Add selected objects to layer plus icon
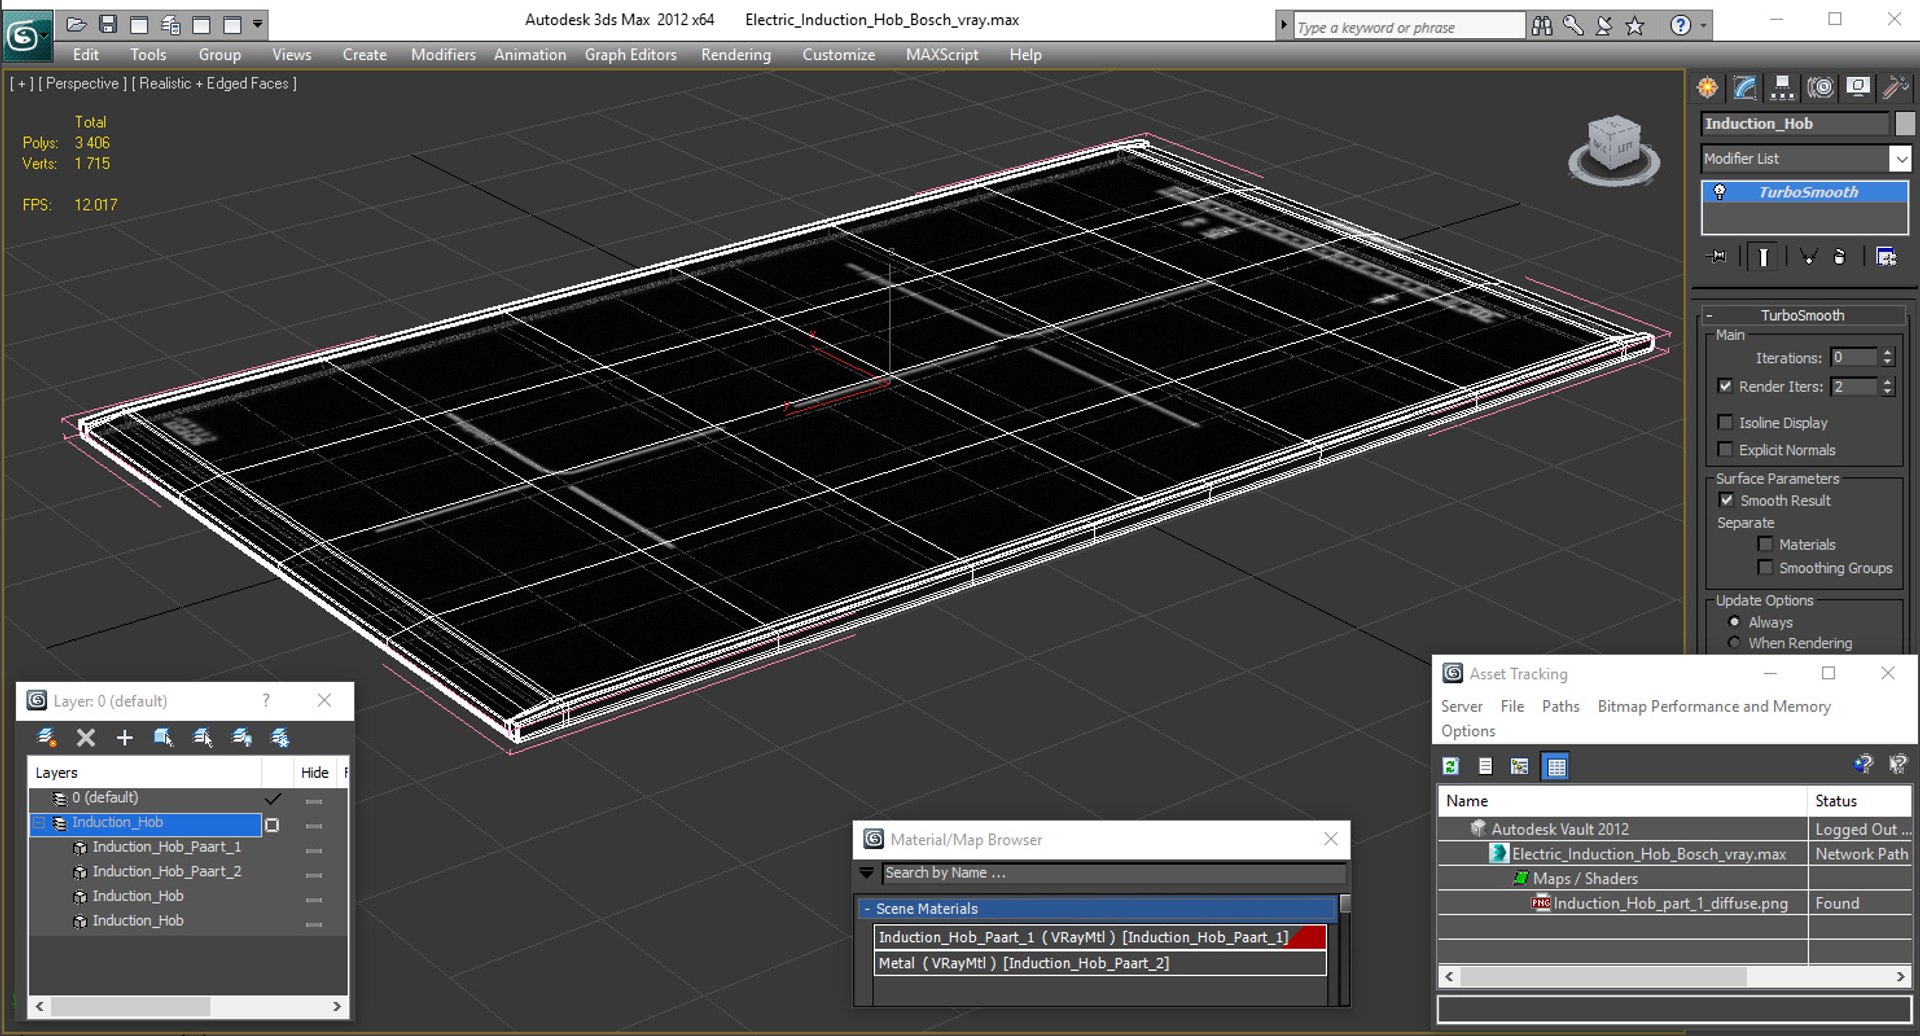 pyautogui.click(x=124, y=738)
